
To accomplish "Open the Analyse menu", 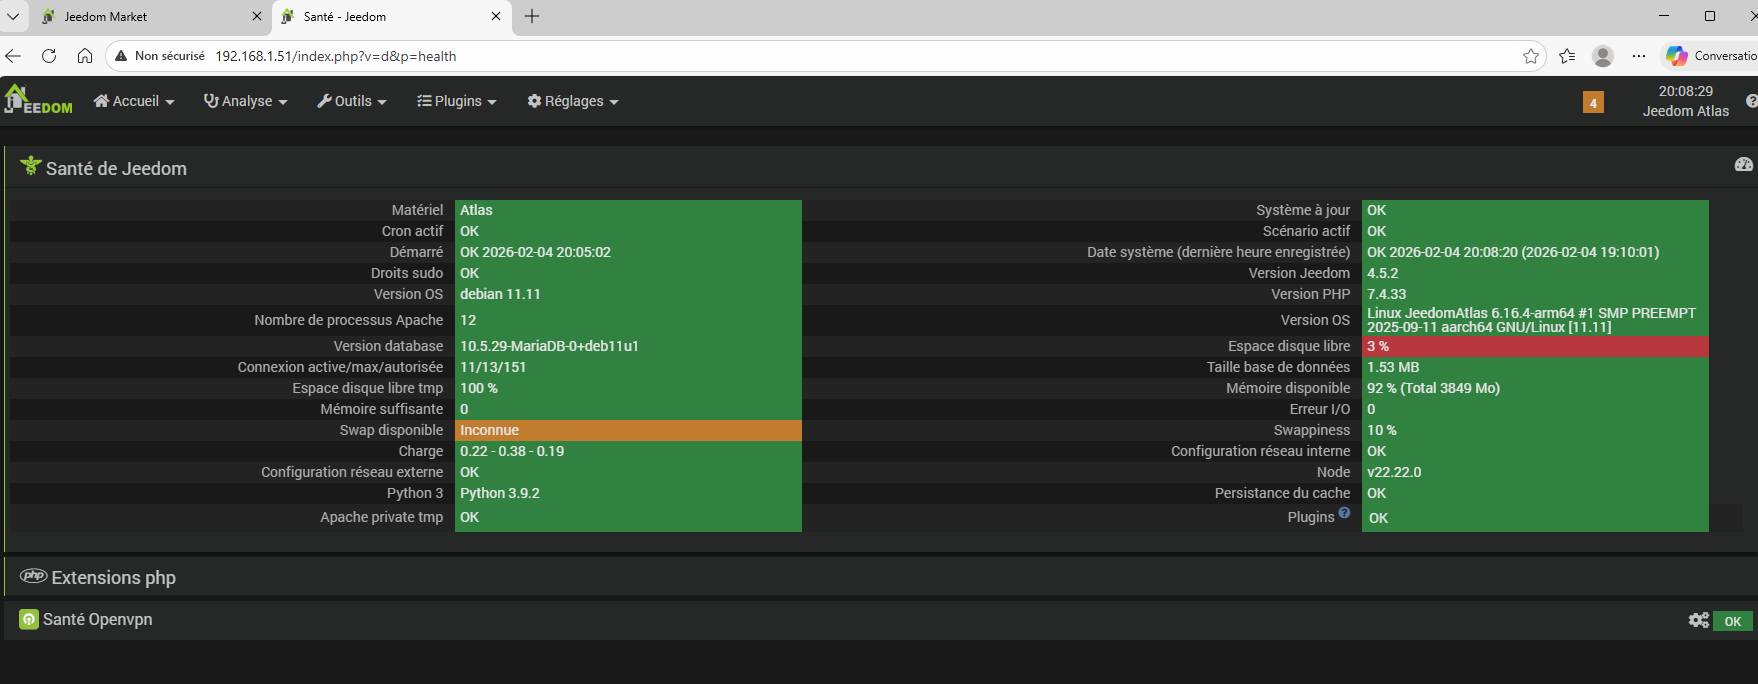I will click(x=245, y=101).
